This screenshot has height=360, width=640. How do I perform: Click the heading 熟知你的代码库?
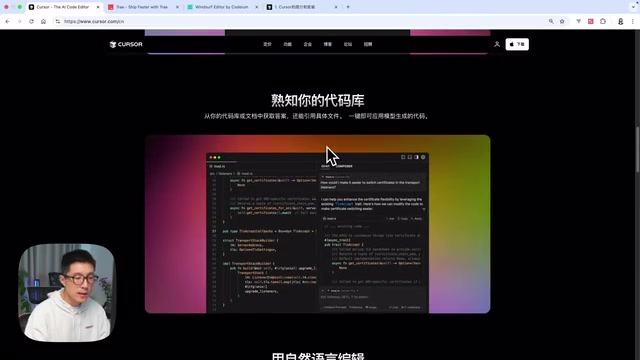point(318,100)
